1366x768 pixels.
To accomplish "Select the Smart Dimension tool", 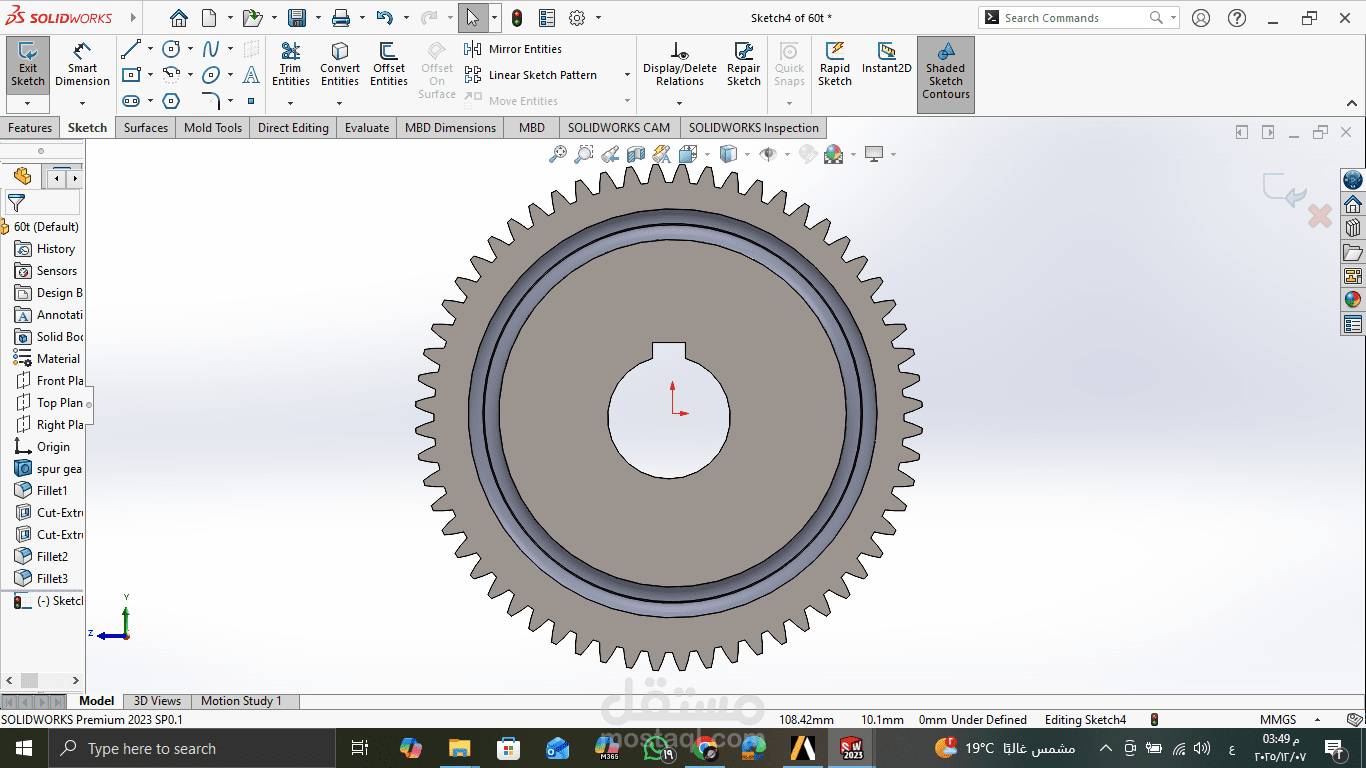I will coord(82,64).
